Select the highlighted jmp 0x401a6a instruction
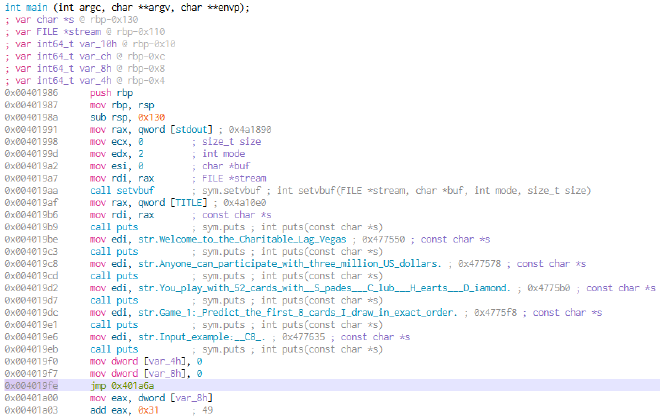 (x=122, y=386)
